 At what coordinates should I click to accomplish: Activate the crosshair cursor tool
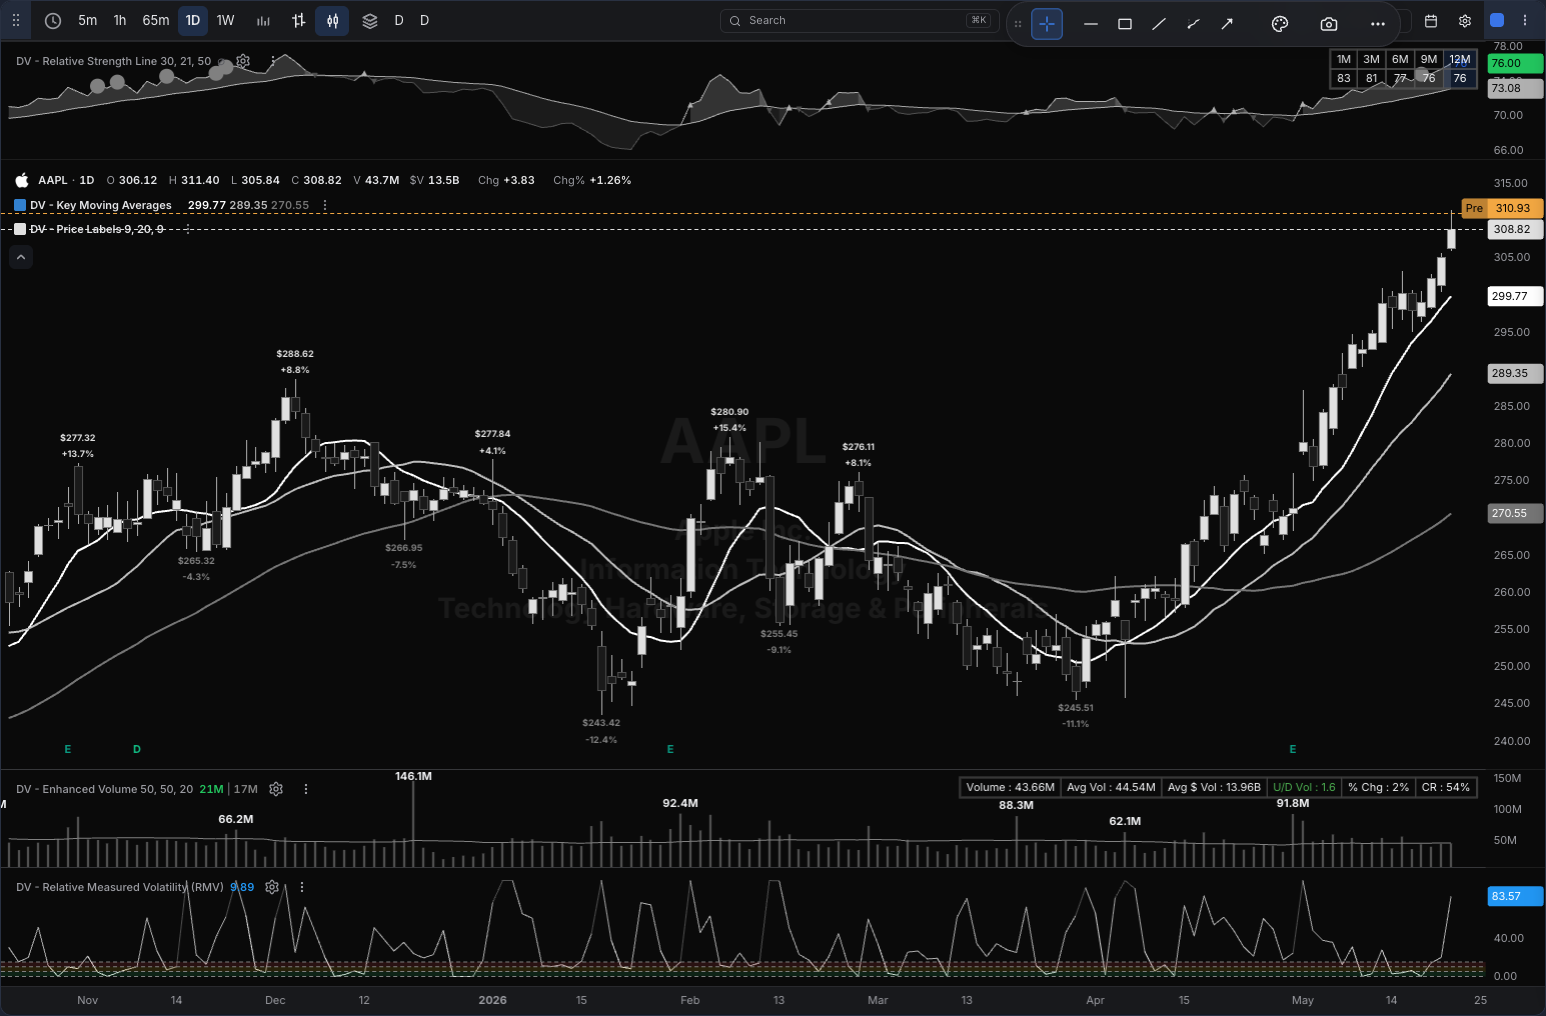tap(1047, 24)
